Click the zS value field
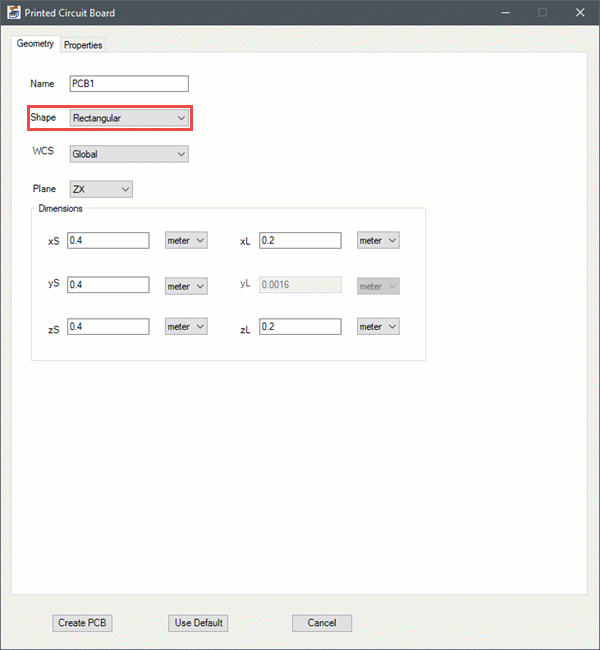600x650 pixels. pos(108,327)
